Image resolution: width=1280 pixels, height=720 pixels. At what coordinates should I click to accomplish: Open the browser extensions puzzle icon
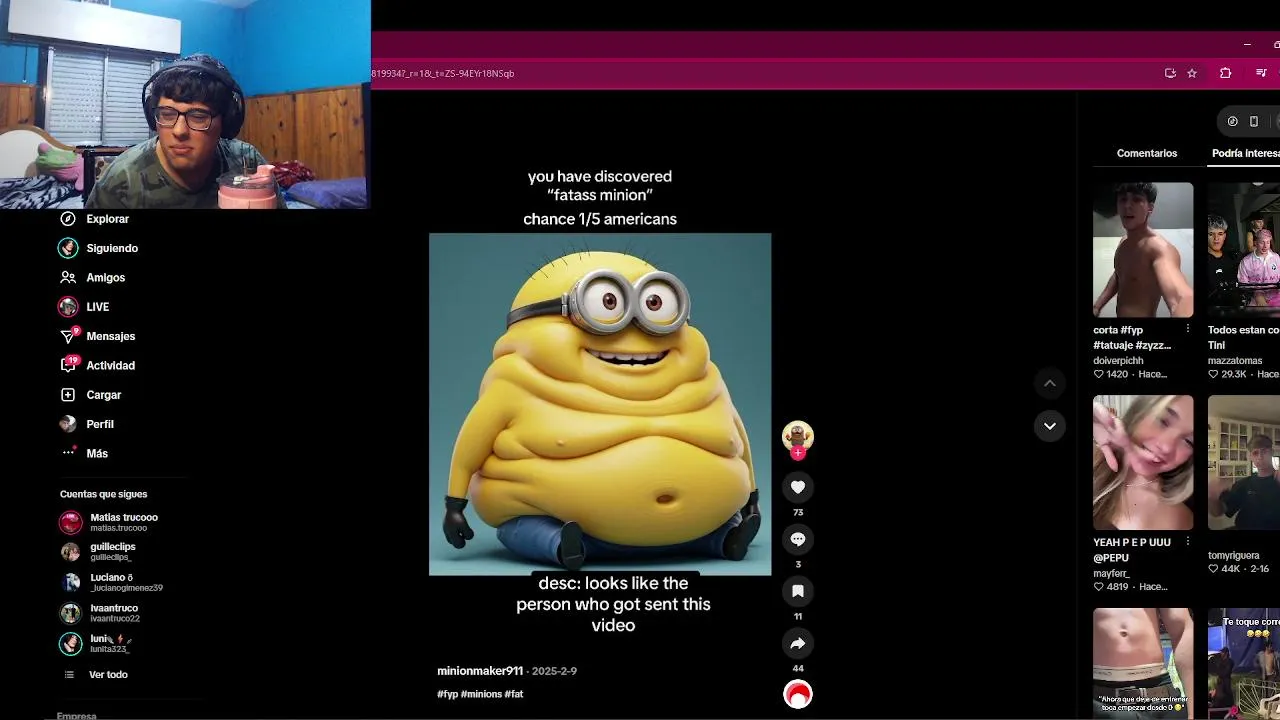(x=1225, y=73)
